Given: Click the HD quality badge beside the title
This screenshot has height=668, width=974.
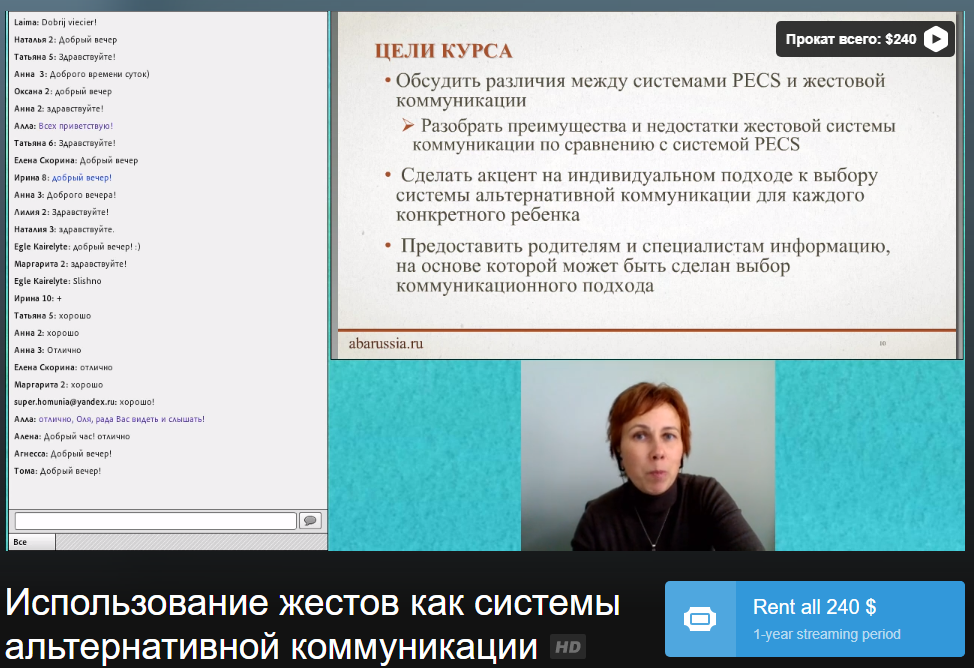Looking at the screenshot, I should [x=568, y=647].
